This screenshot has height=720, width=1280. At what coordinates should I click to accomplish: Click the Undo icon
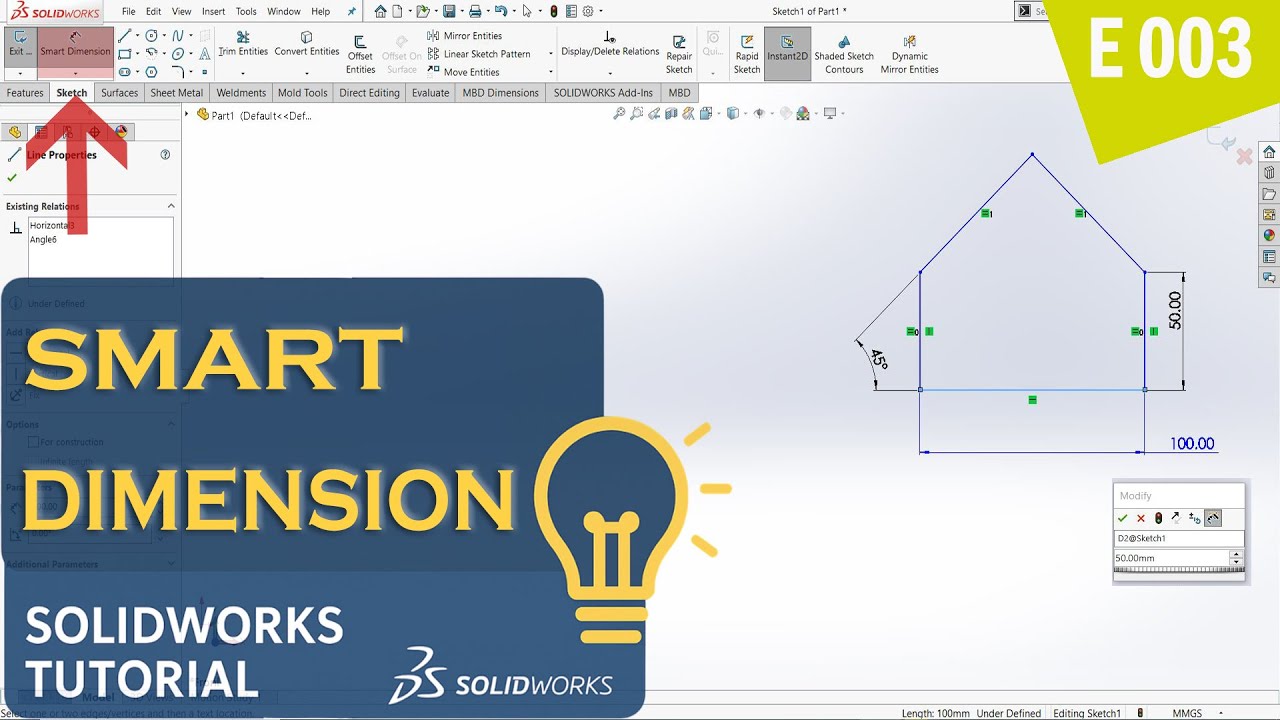[501, 11]
